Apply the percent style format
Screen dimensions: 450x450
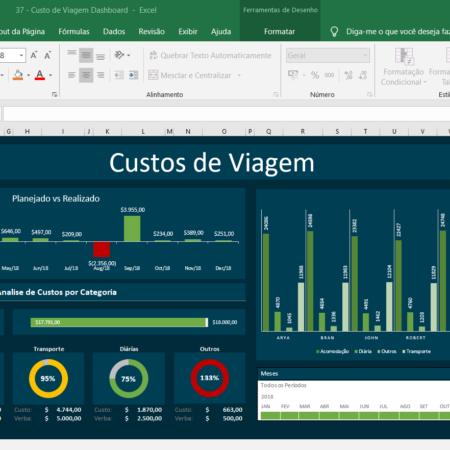pyautogui.click(x=315, y=75)
